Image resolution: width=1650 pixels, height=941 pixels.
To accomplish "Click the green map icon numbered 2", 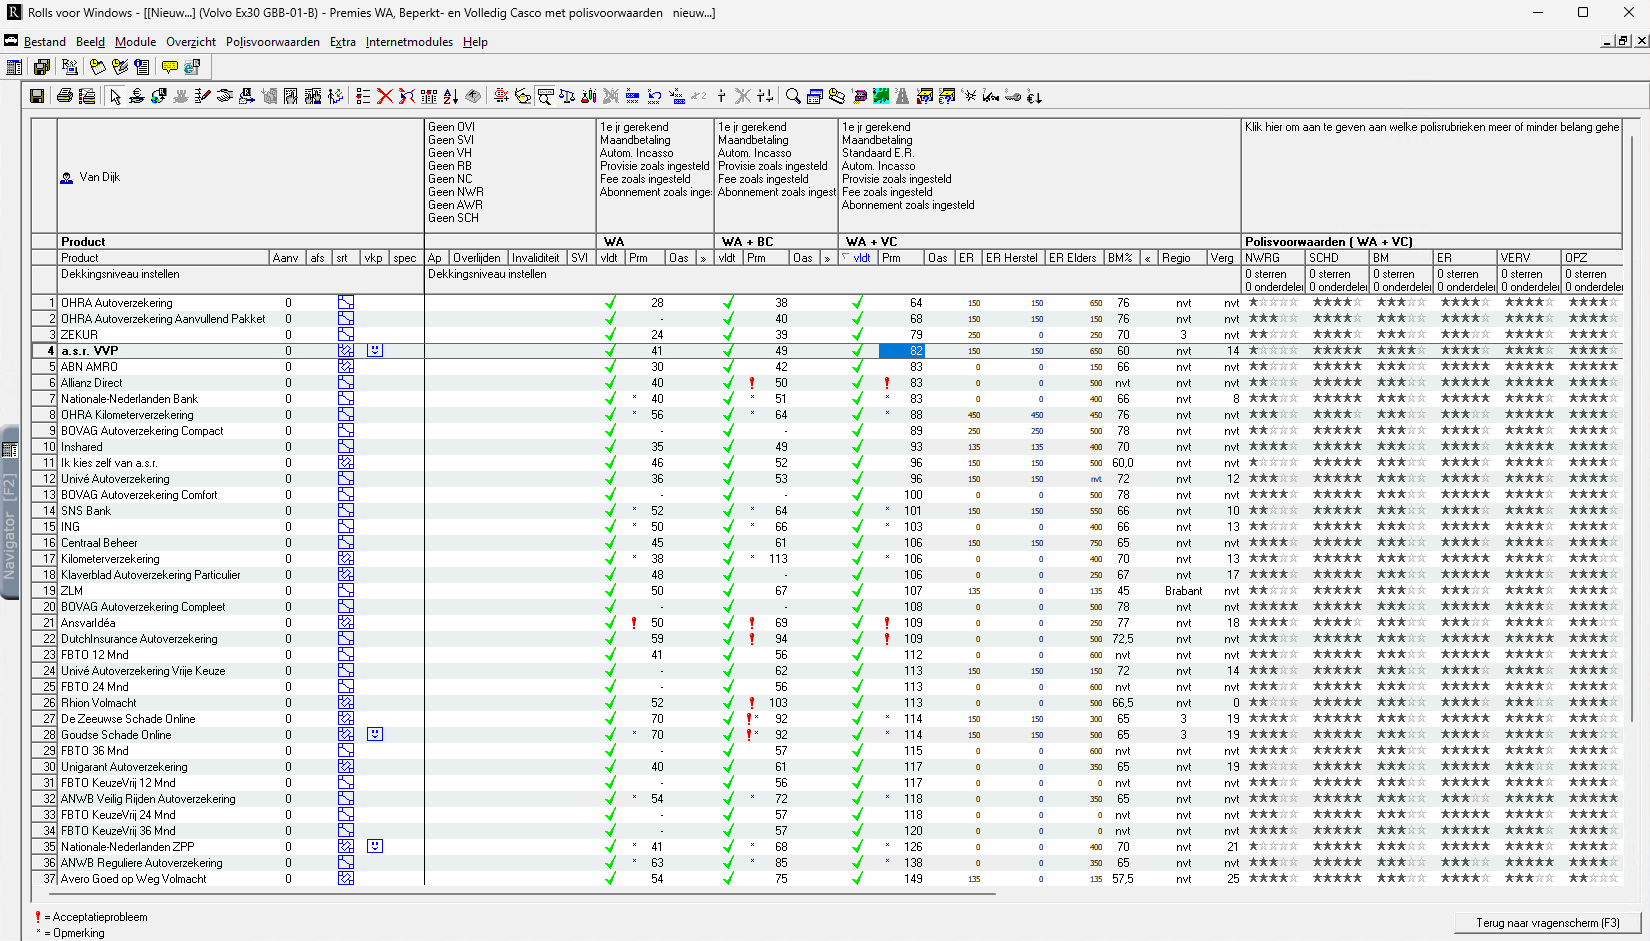I will click(881, 96).
